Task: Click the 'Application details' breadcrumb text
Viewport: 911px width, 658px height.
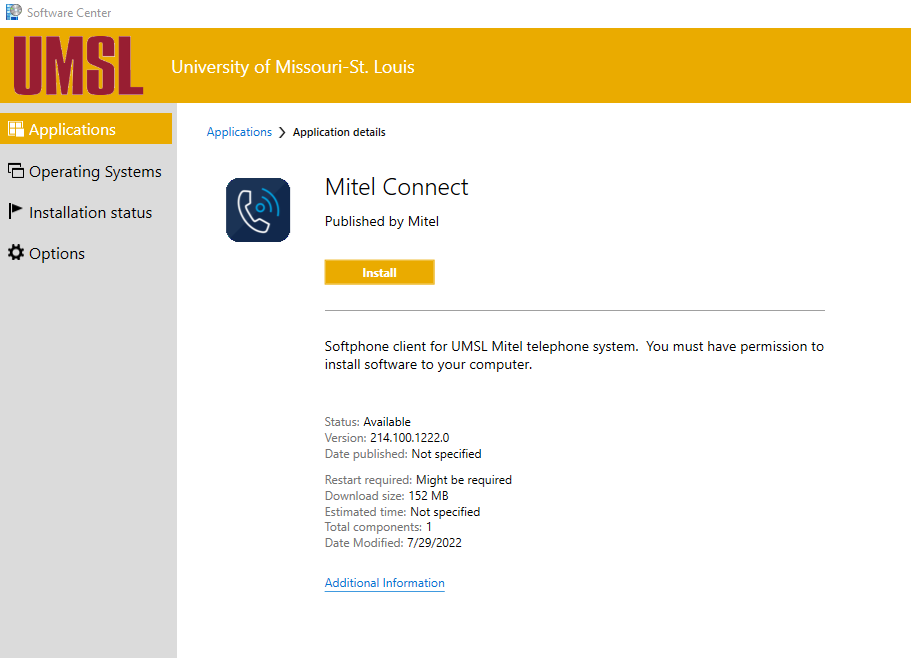Action: coord(339,132)
